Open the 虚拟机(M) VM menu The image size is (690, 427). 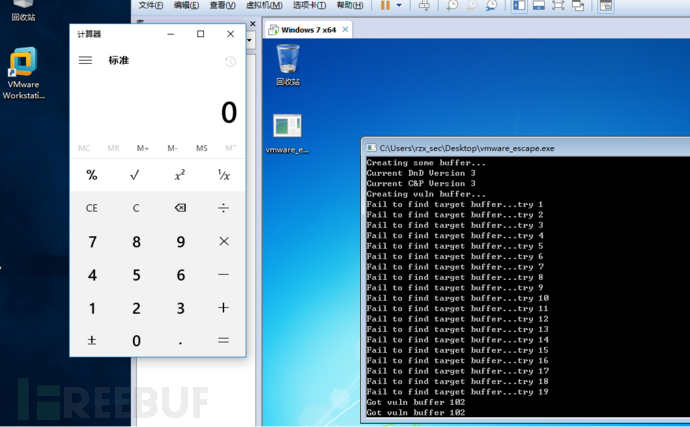tap(264, 5)
